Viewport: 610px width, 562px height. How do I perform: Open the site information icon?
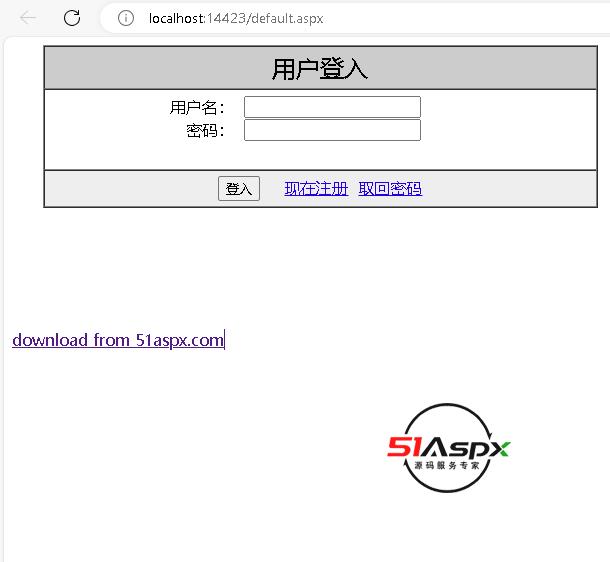point(126,18)
